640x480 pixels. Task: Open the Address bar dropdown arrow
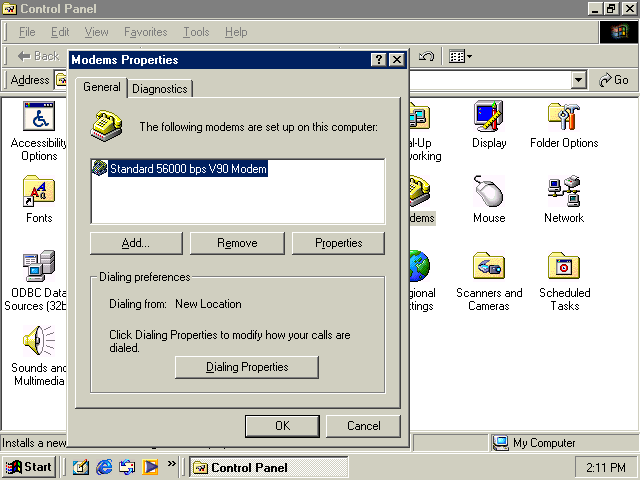click(578, 80)
